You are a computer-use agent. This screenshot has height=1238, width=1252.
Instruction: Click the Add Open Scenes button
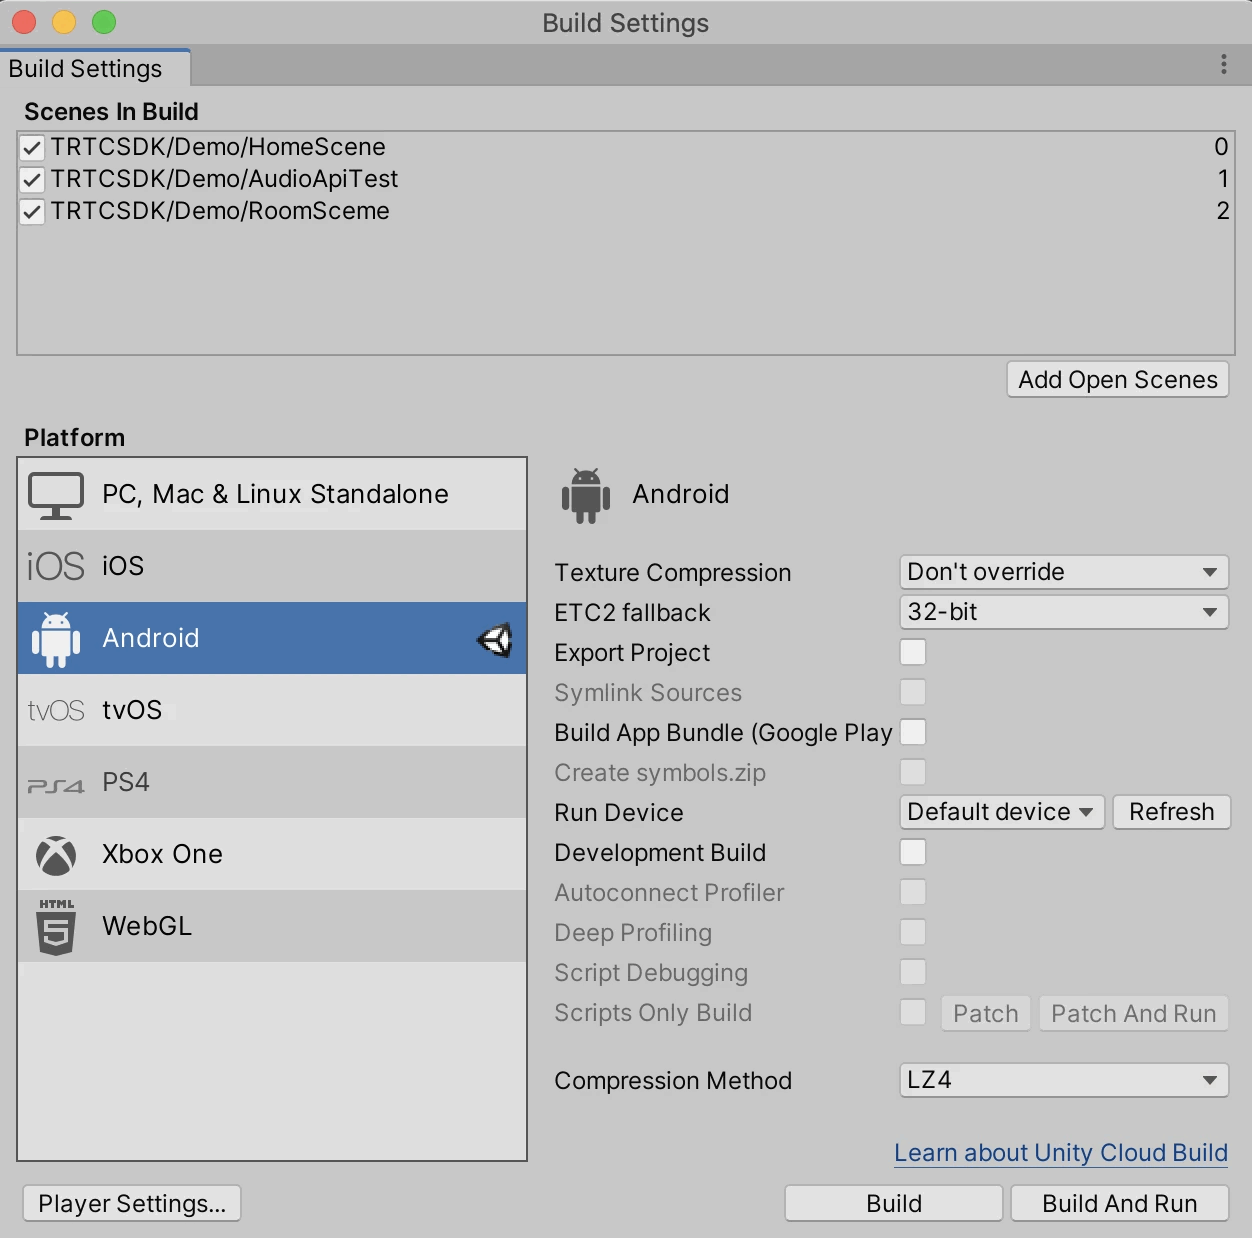1118,380
